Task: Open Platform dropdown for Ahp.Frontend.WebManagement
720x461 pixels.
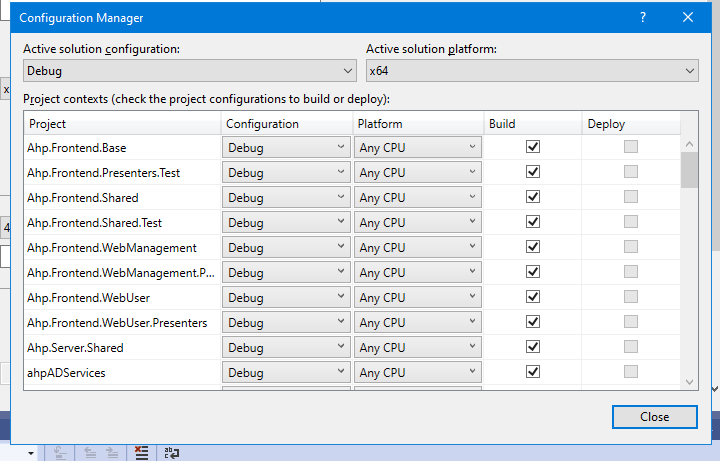Action: pyautogui.click(x=418, y=247)
